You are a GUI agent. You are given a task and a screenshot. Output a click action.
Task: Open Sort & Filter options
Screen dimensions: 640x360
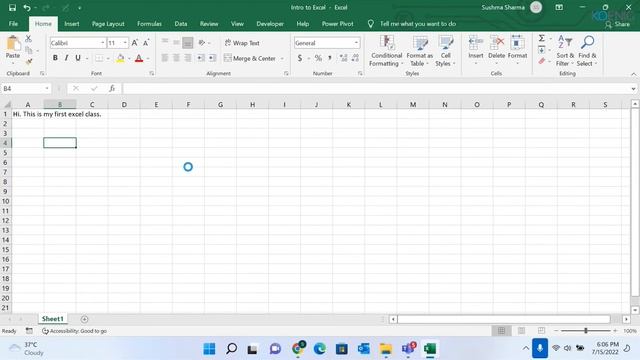click(x=565, y=51)
